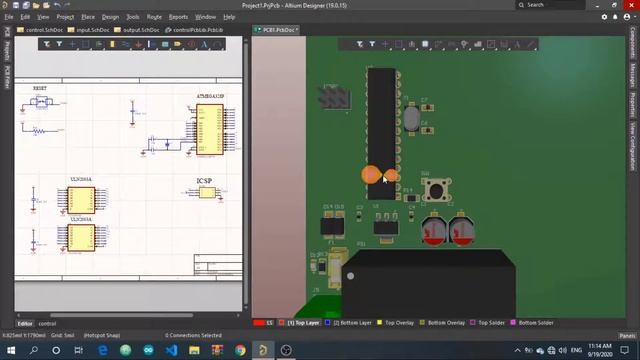The width and height of the screenshot is (640, 360).
Task: Click the Undo arrow in the title bar
Action: [x=57, y=5]
